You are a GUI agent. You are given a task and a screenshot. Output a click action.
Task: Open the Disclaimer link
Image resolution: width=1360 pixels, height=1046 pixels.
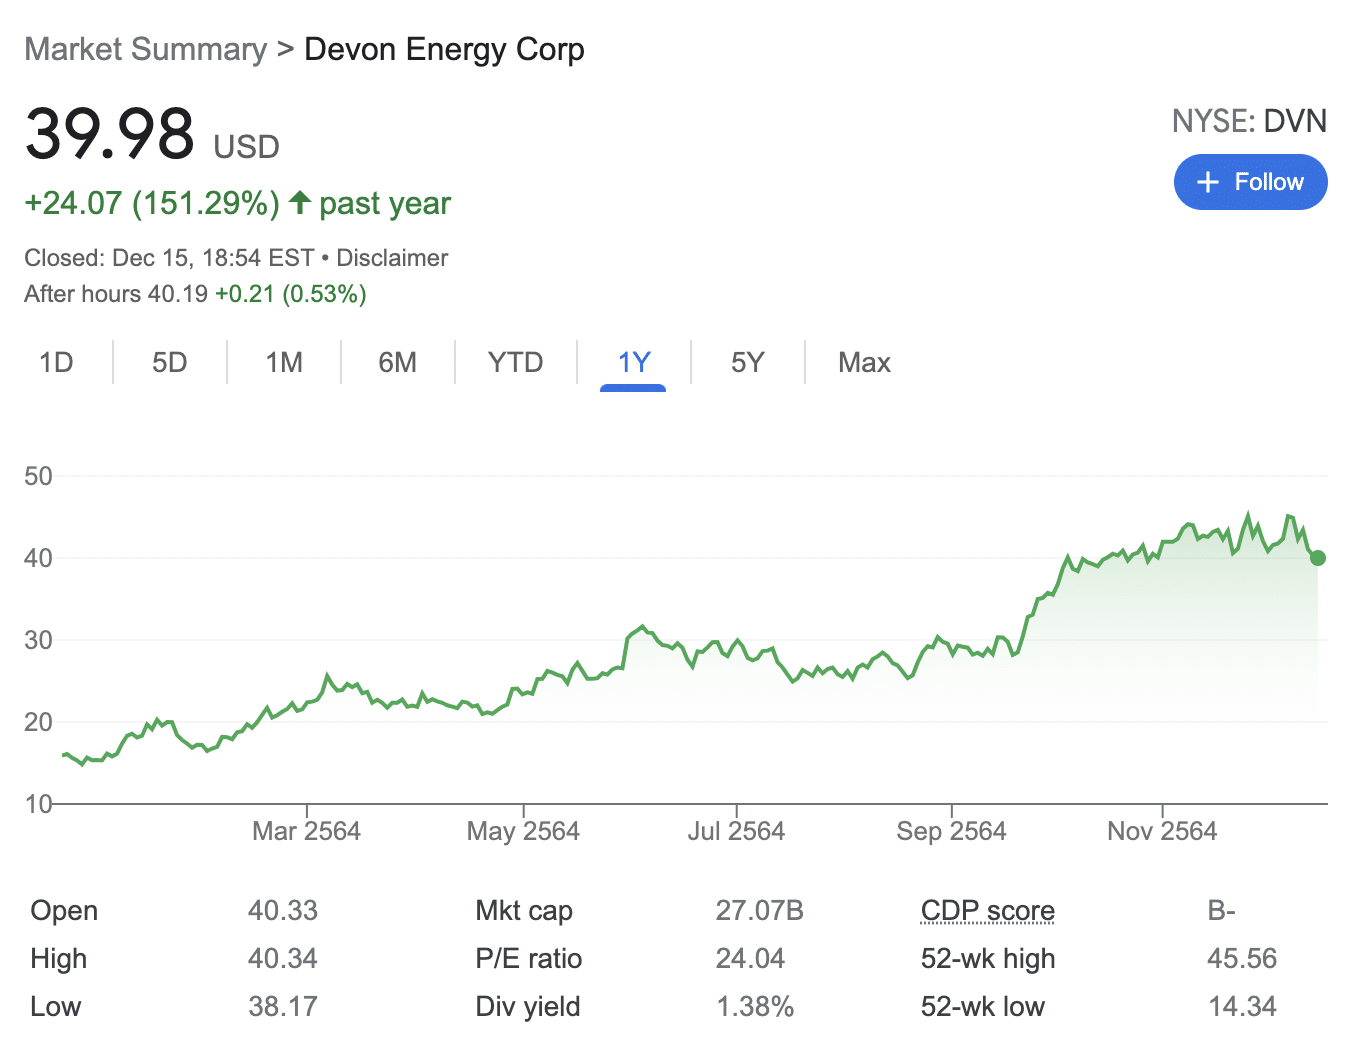pos(392,258)
